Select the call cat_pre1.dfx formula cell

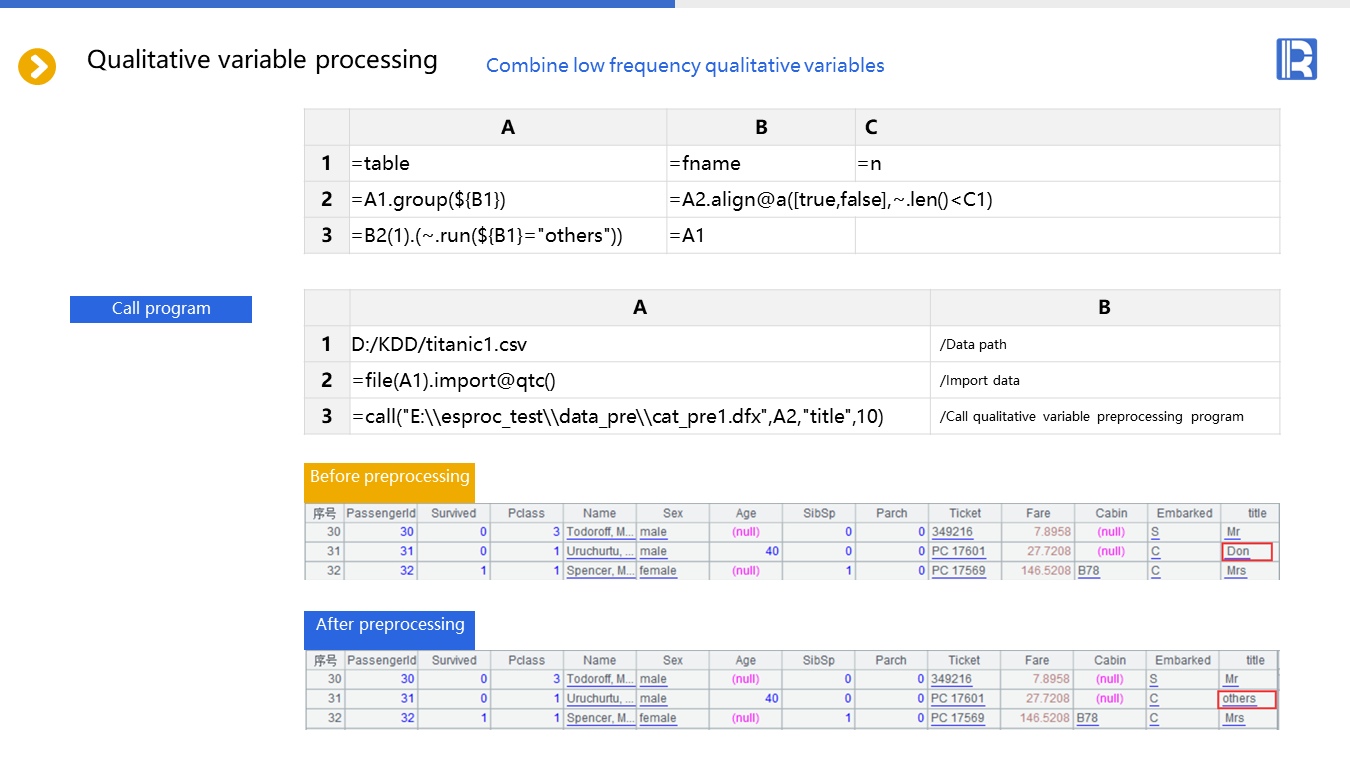pos(639,416)
